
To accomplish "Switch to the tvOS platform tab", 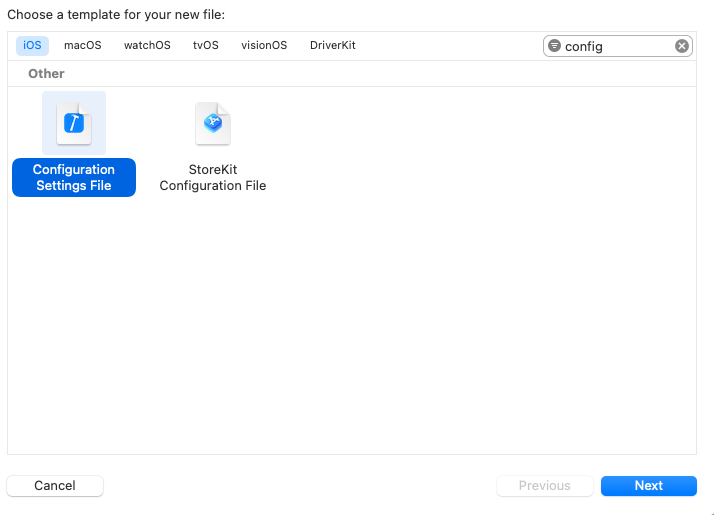I will pyautogui.click(x=205, y=46).
